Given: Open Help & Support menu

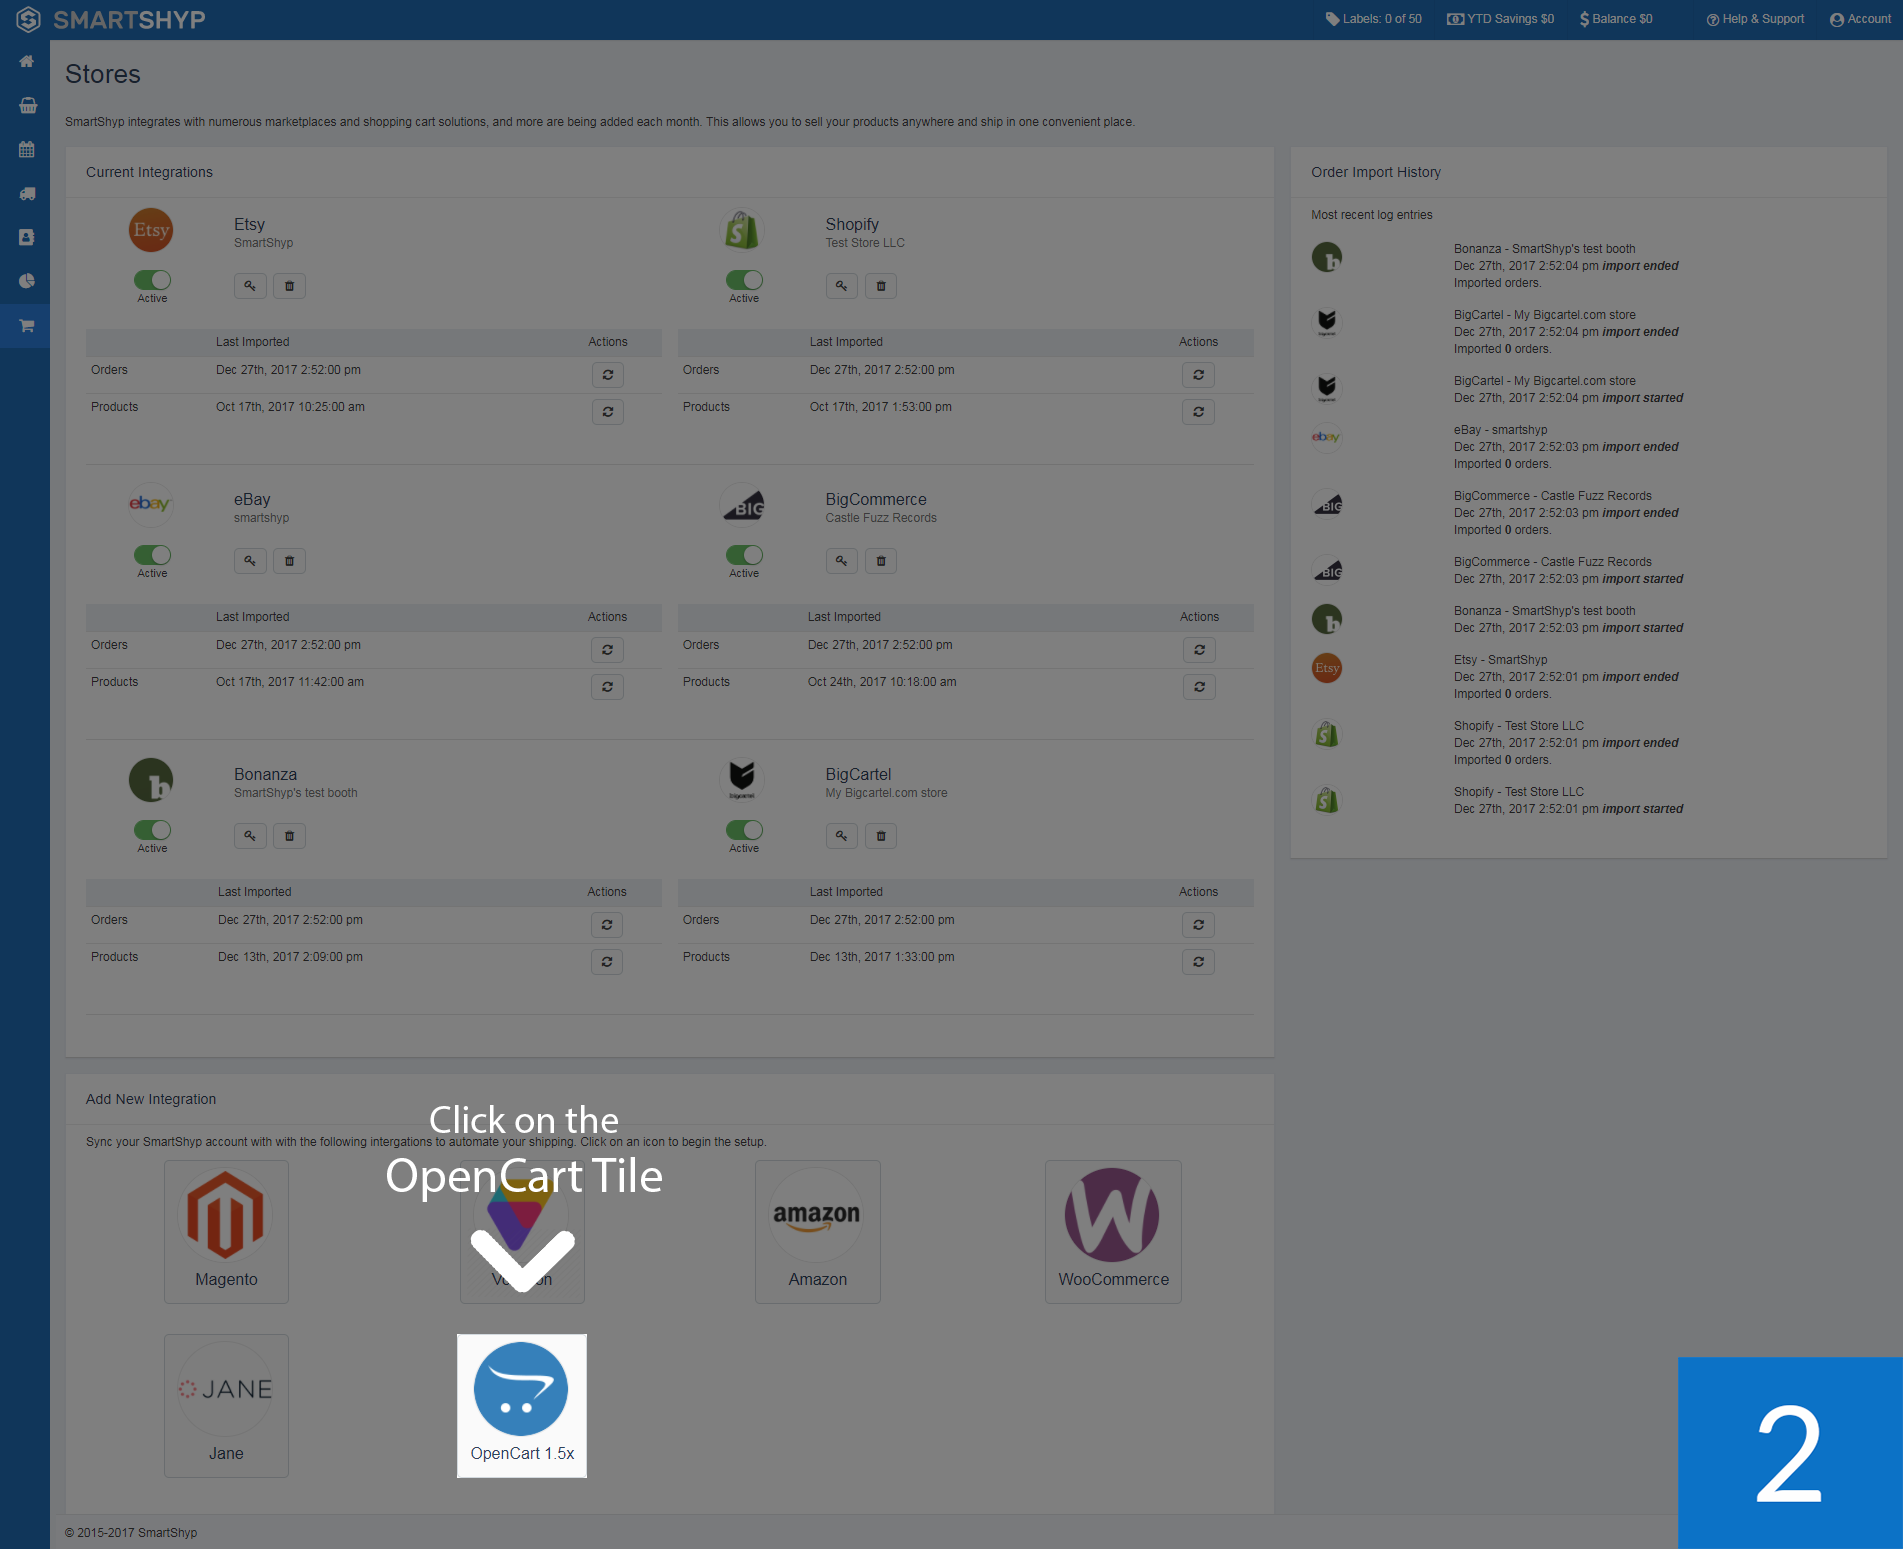Looking at the screenshot, I should click(1755, 19).
